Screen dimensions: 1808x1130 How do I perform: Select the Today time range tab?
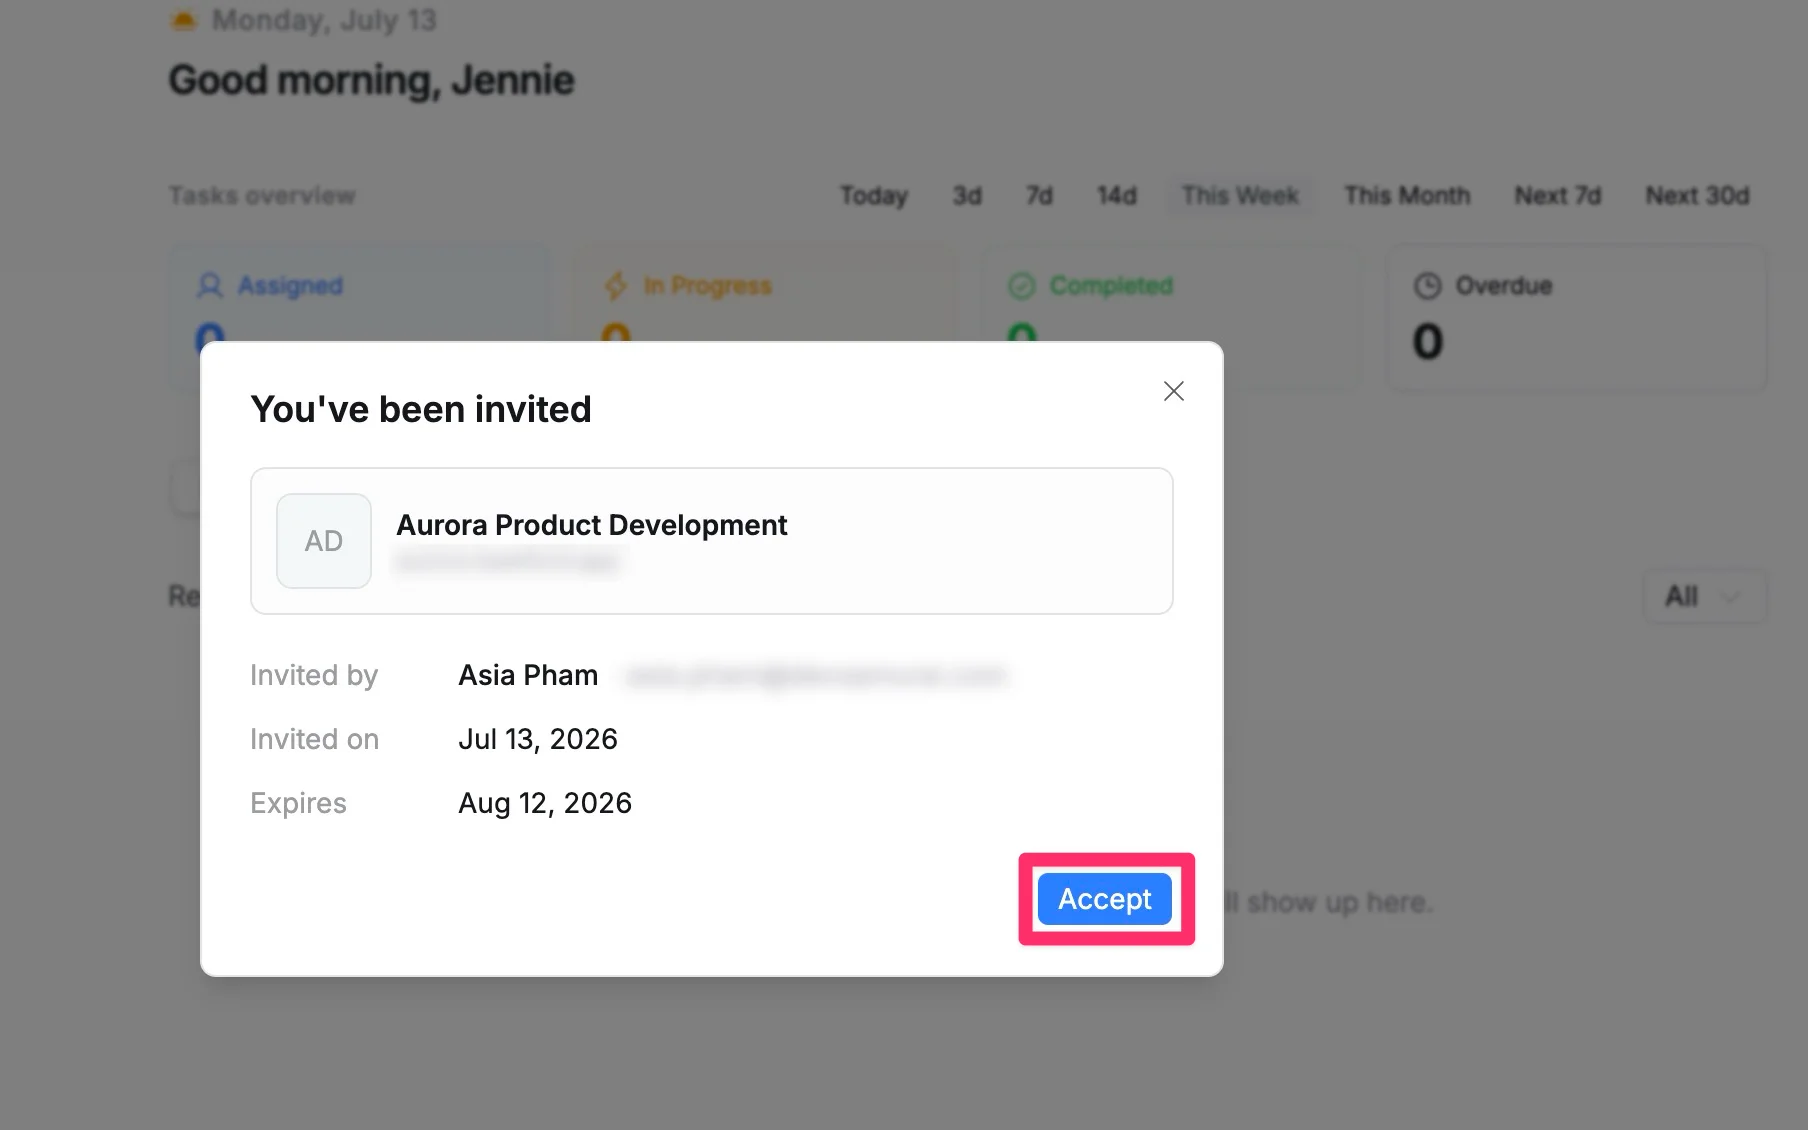click(x=874, y=195)
